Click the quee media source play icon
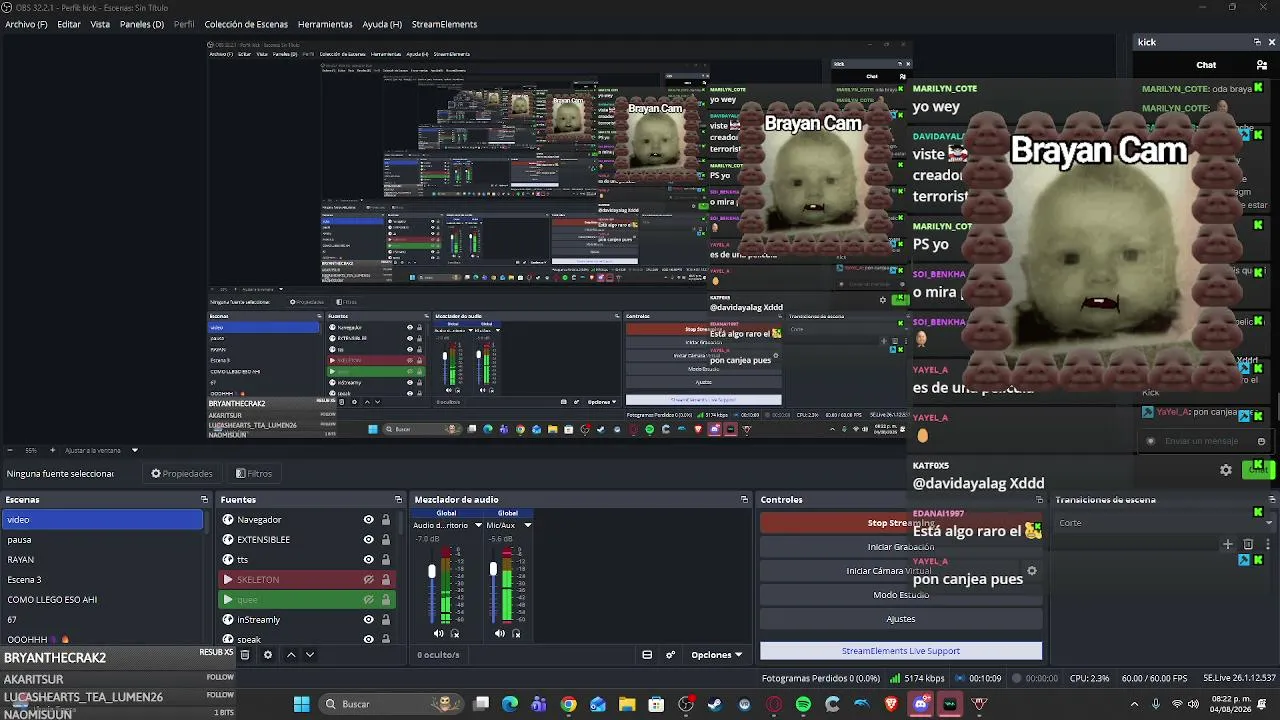Viewport: 1280px width, 720px height. coord(228,600)
